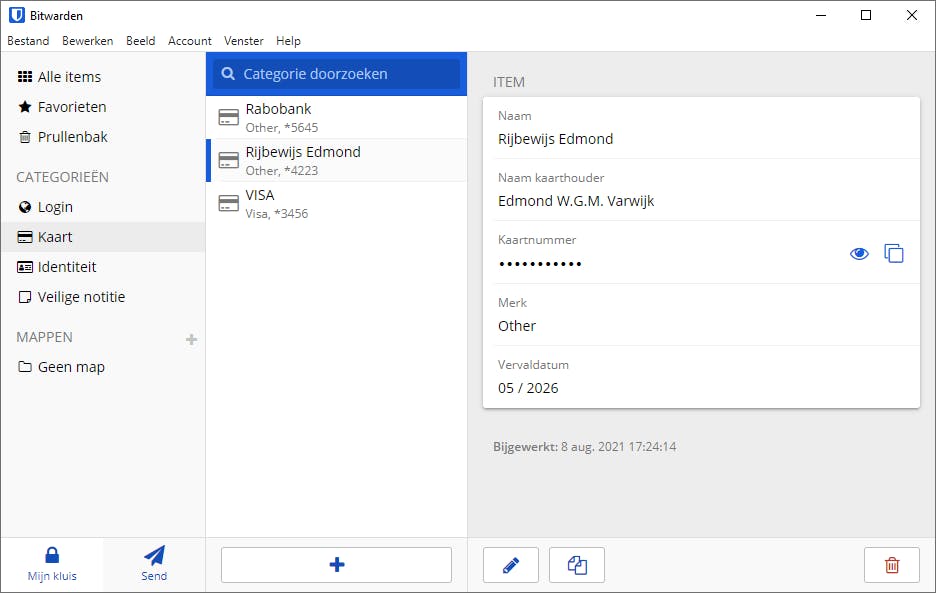
Task: Select the Rabobank card entry
Action: [x=336, y=117]
